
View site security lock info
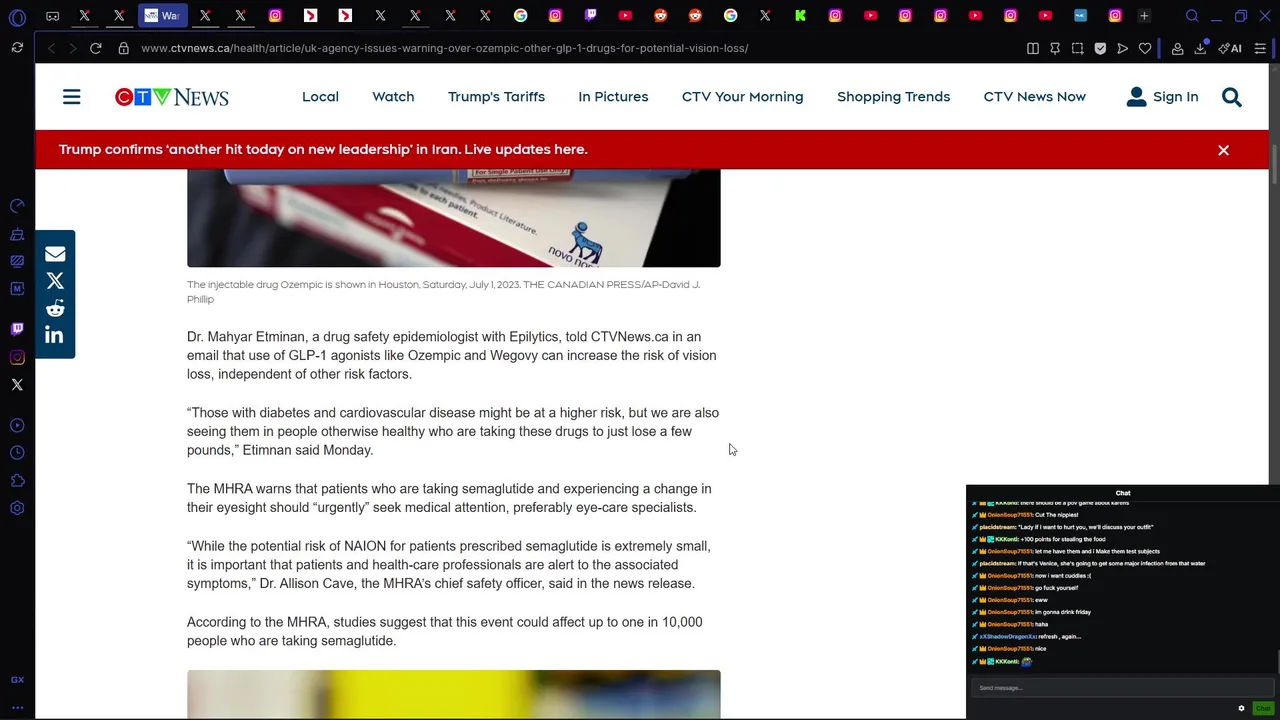point(123,48)
